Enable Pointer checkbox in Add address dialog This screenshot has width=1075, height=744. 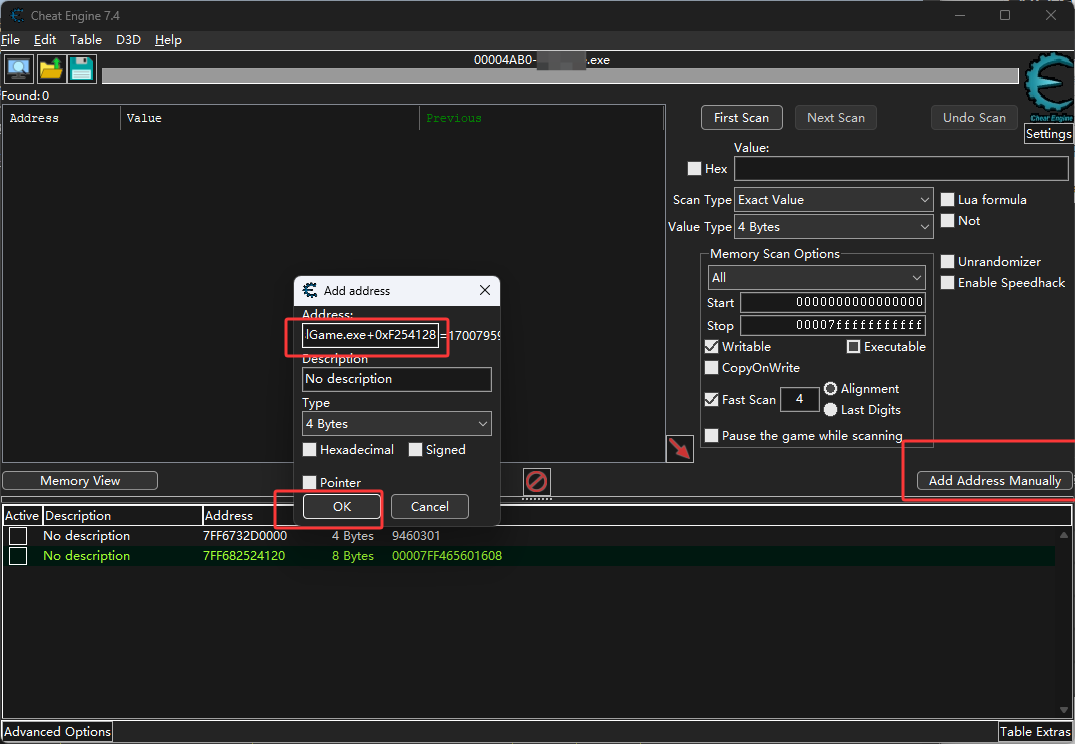click(x=309, y=482)
